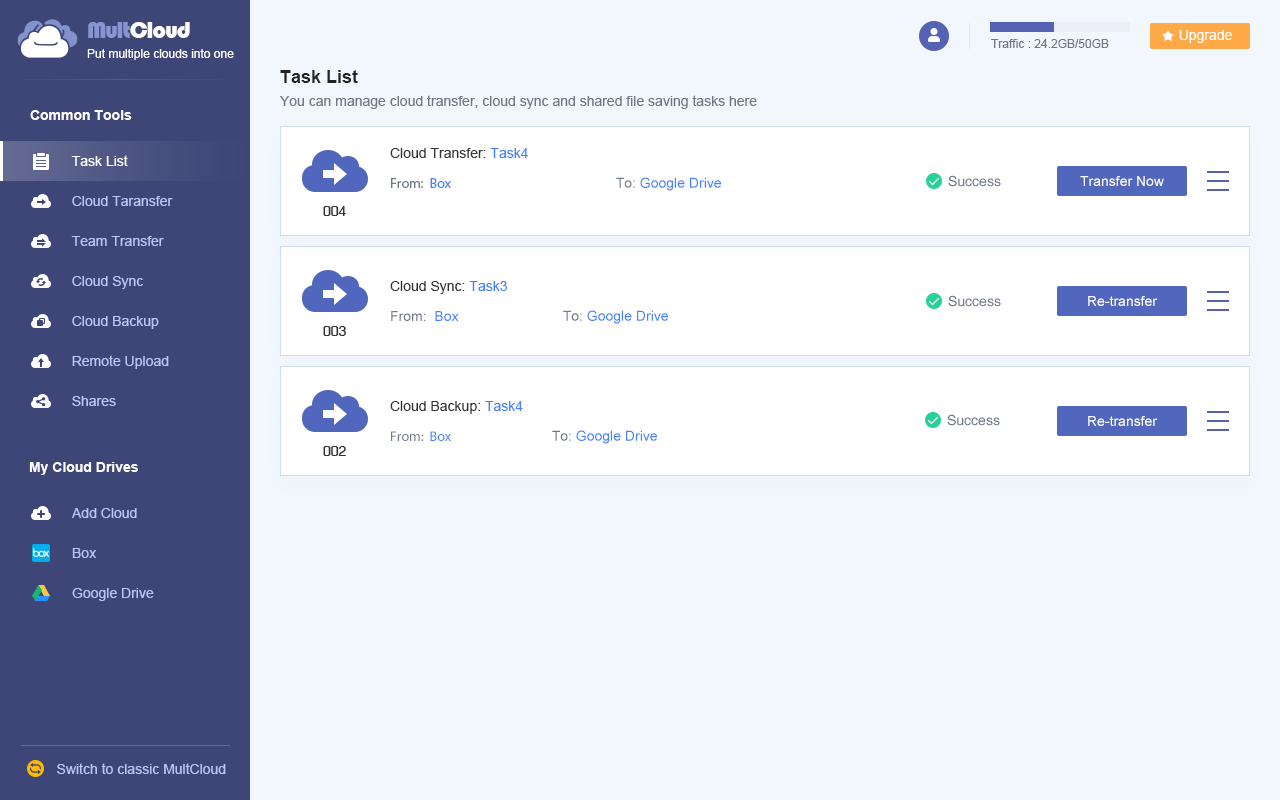Click the Task List clipboard icon
The height and width of the screenshot is (800, 1280).
click(x=41, y=161)
